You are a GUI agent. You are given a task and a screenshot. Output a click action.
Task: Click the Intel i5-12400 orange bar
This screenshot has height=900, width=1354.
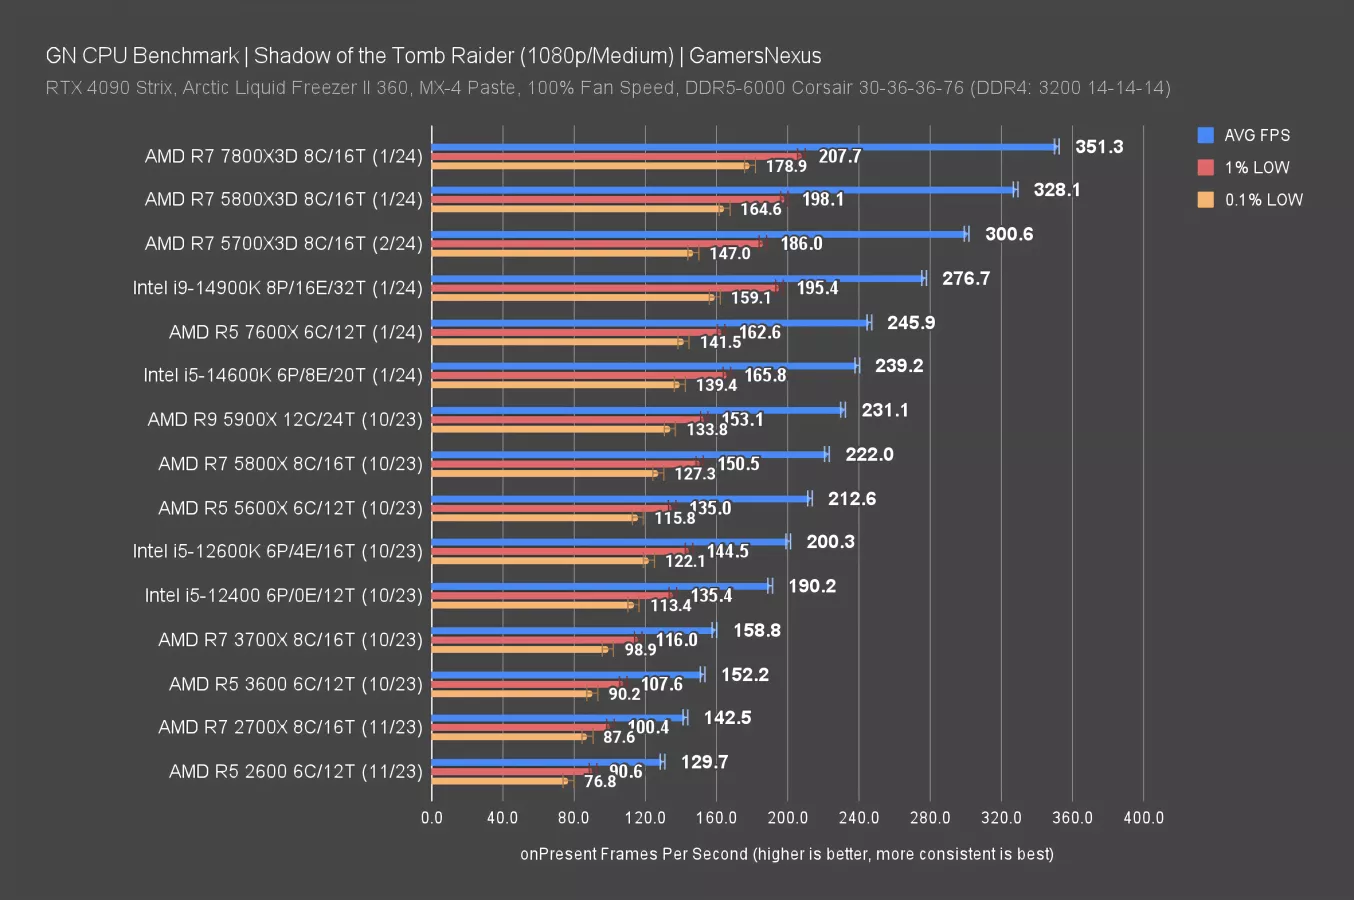click(x=530, y=604)
